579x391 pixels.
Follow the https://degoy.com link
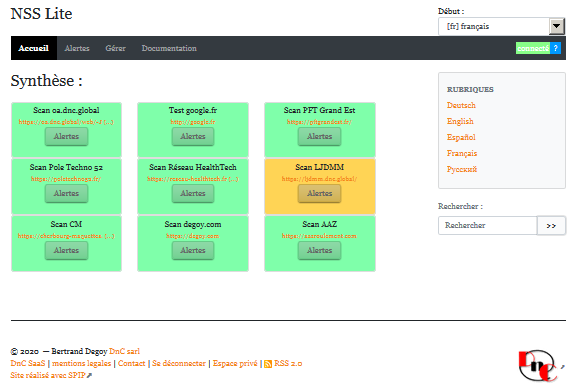(193, 236)
